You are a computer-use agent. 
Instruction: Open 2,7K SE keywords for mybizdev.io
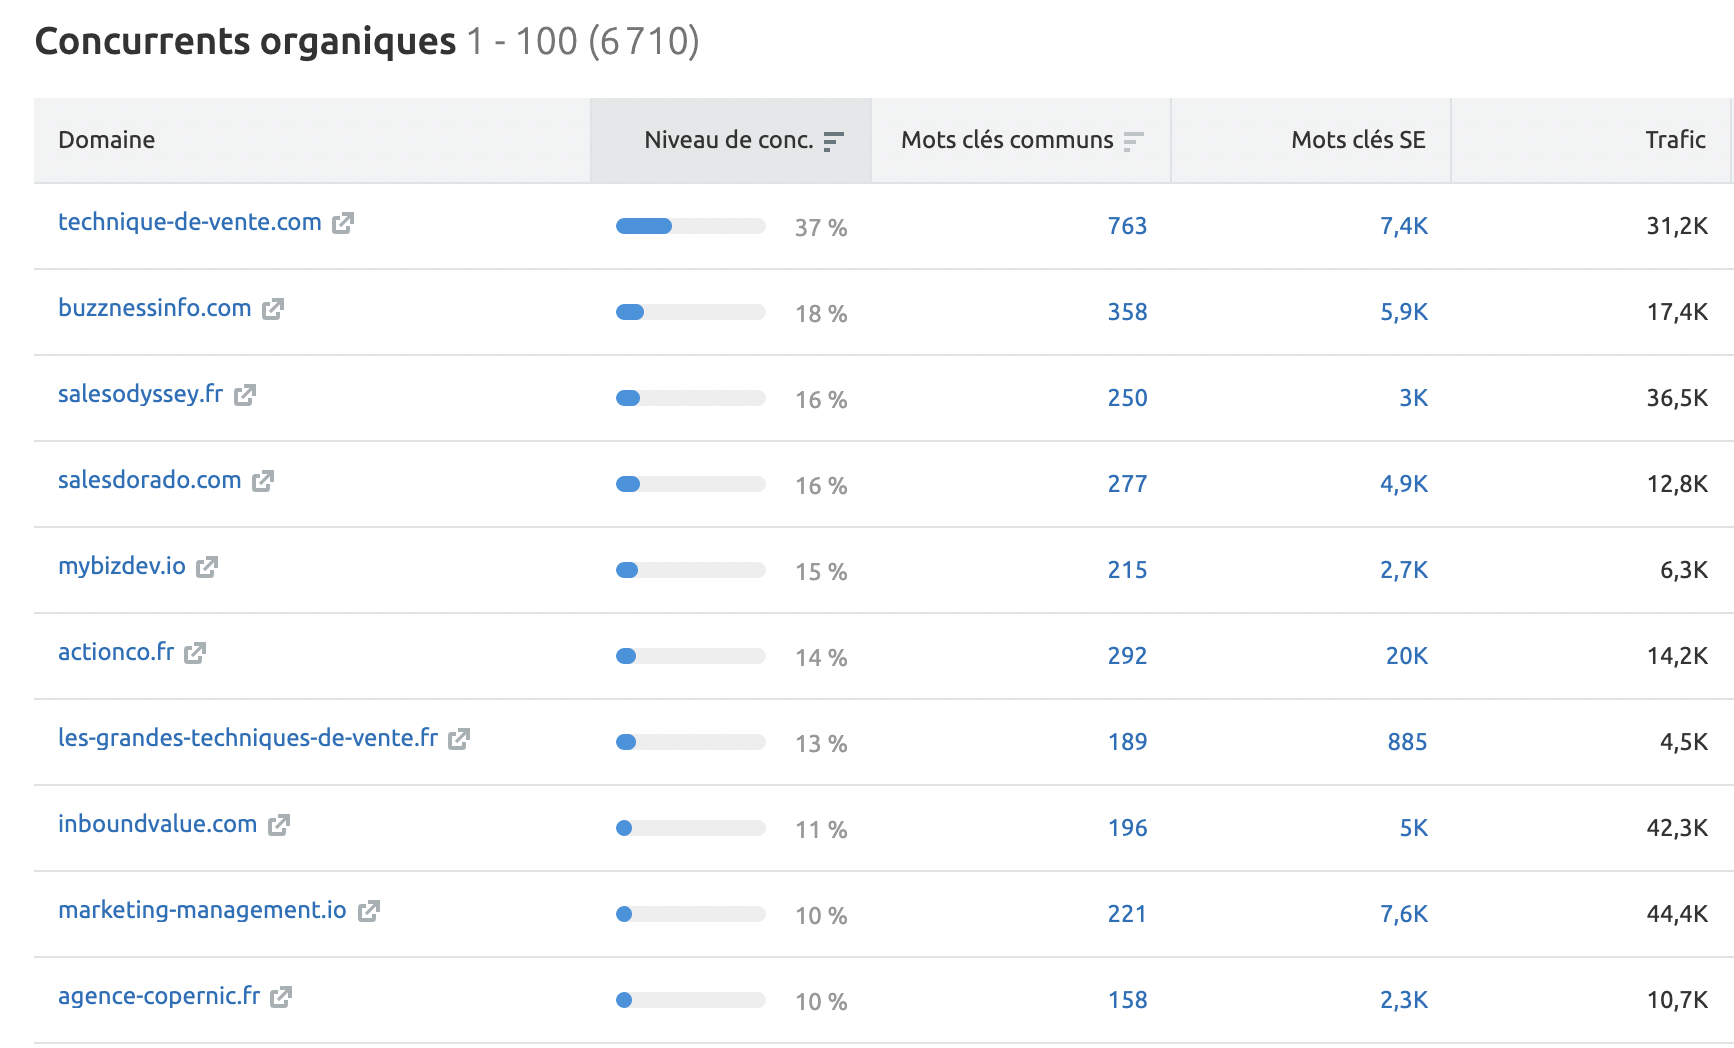(x=1404, y=570)
